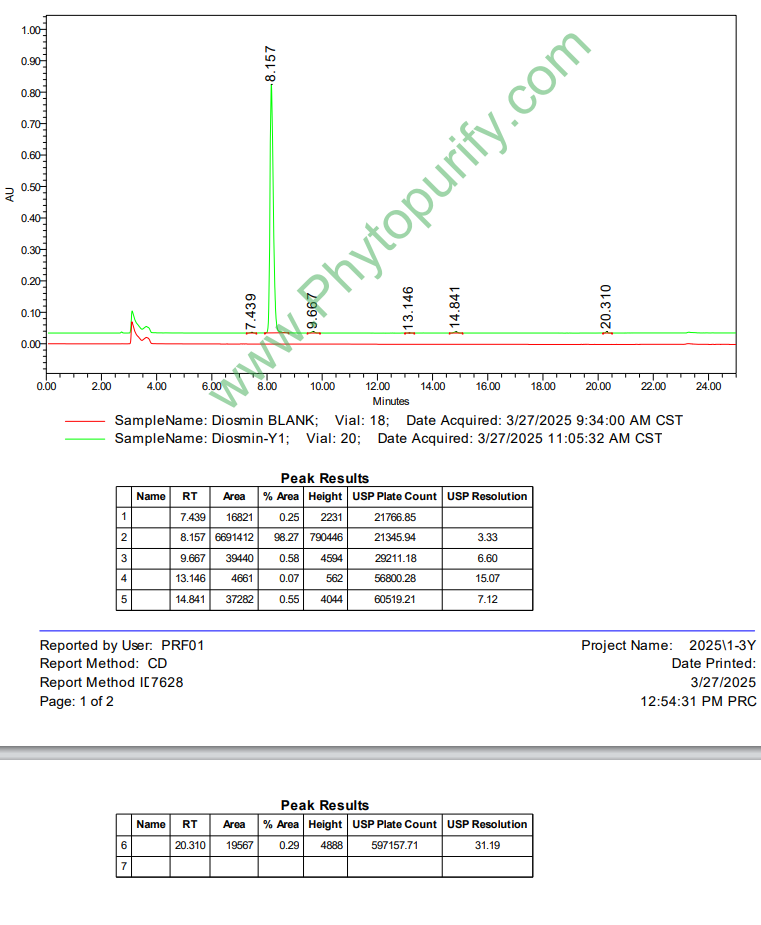Click the red Diosmin BLANK legend line
761x925 pixels.
click(x=84, y=421)
